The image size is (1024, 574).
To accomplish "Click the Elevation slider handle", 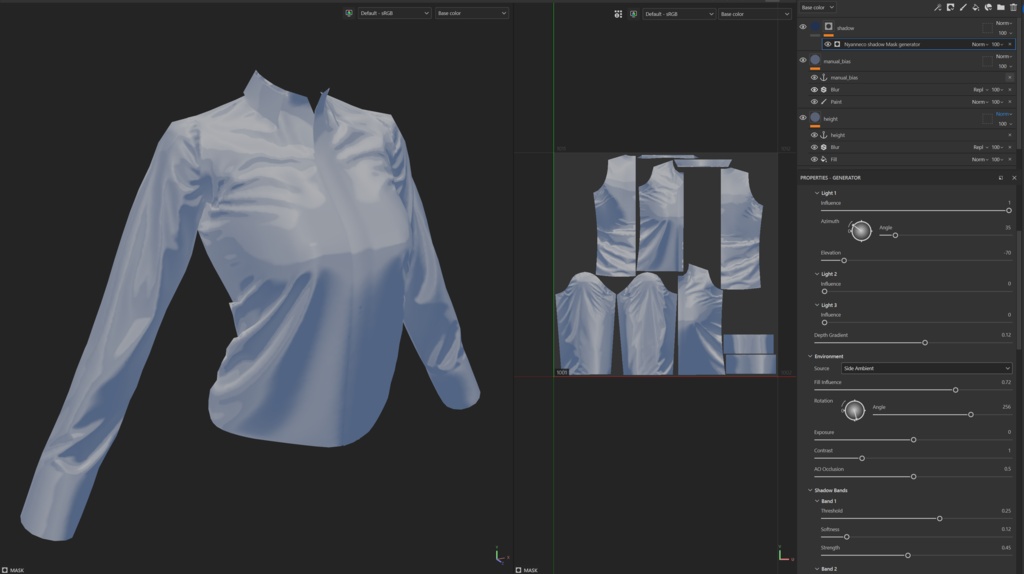I will (844, 260).
